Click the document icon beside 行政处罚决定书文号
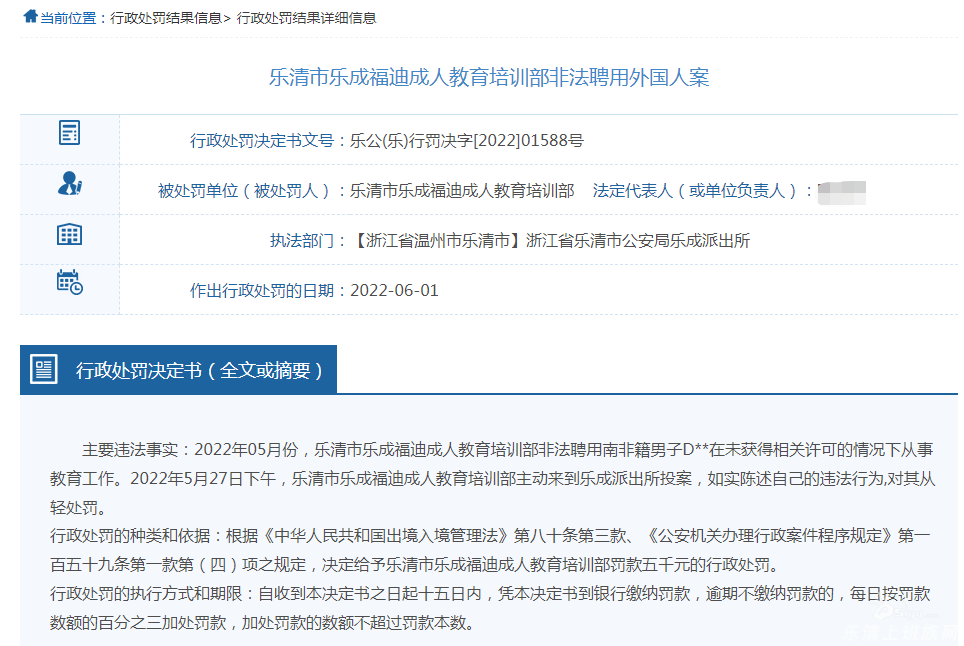The image size is (964, 646). click(x=69, y=132)
